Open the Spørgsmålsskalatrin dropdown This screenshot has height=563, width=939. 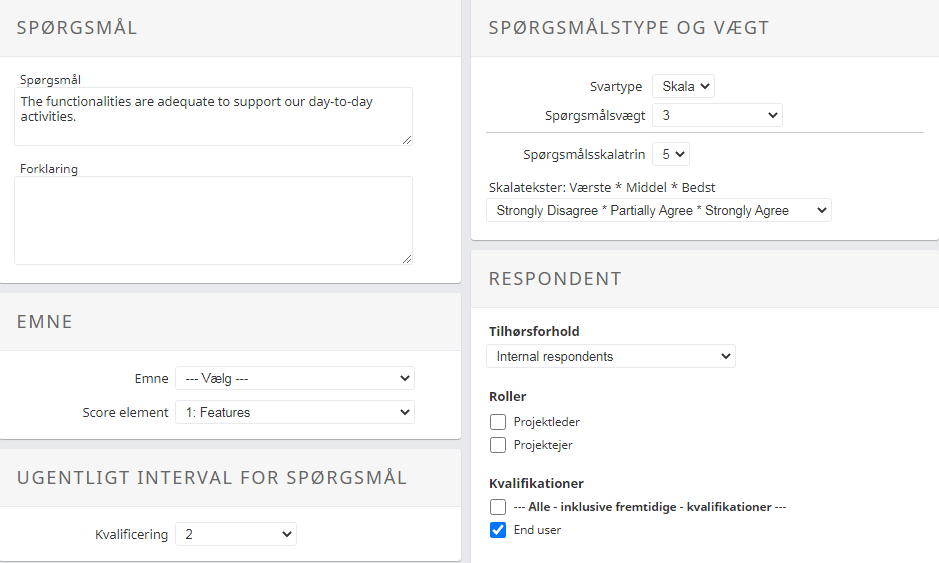point(671,154)
